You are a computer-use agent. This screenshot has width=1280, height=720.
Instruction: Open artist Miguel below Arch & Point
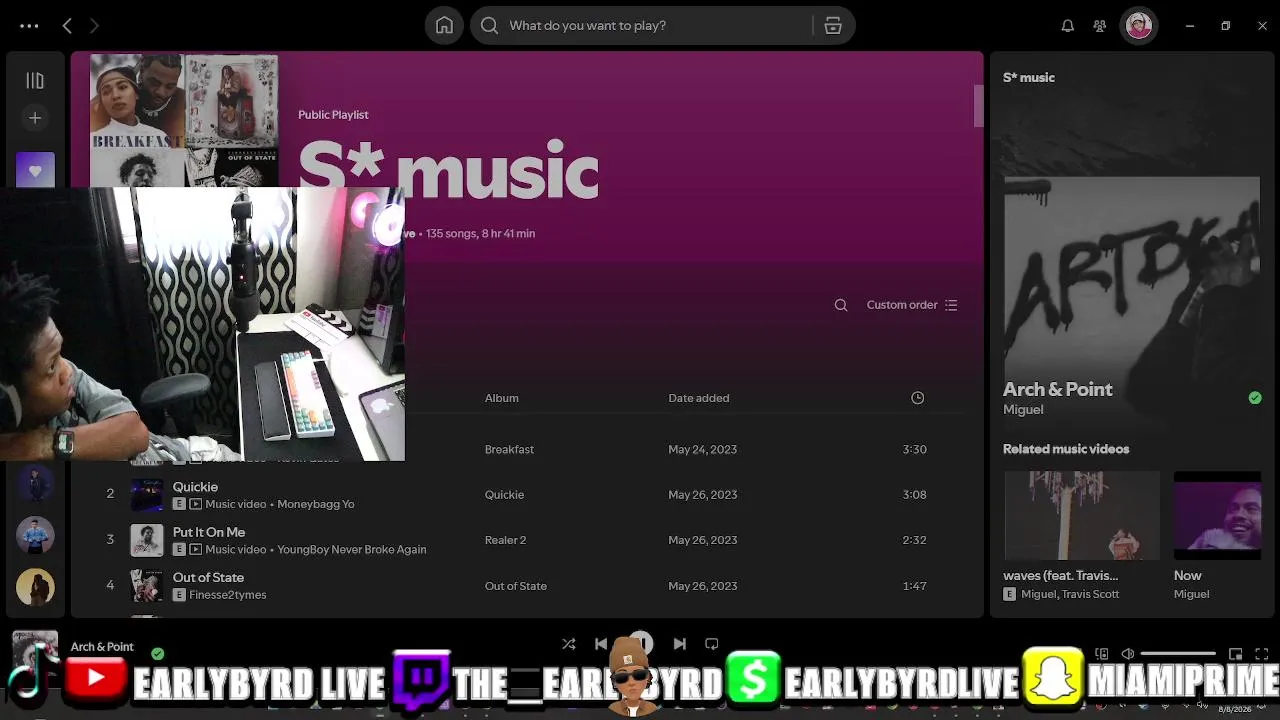click(x=1023, y=410)
